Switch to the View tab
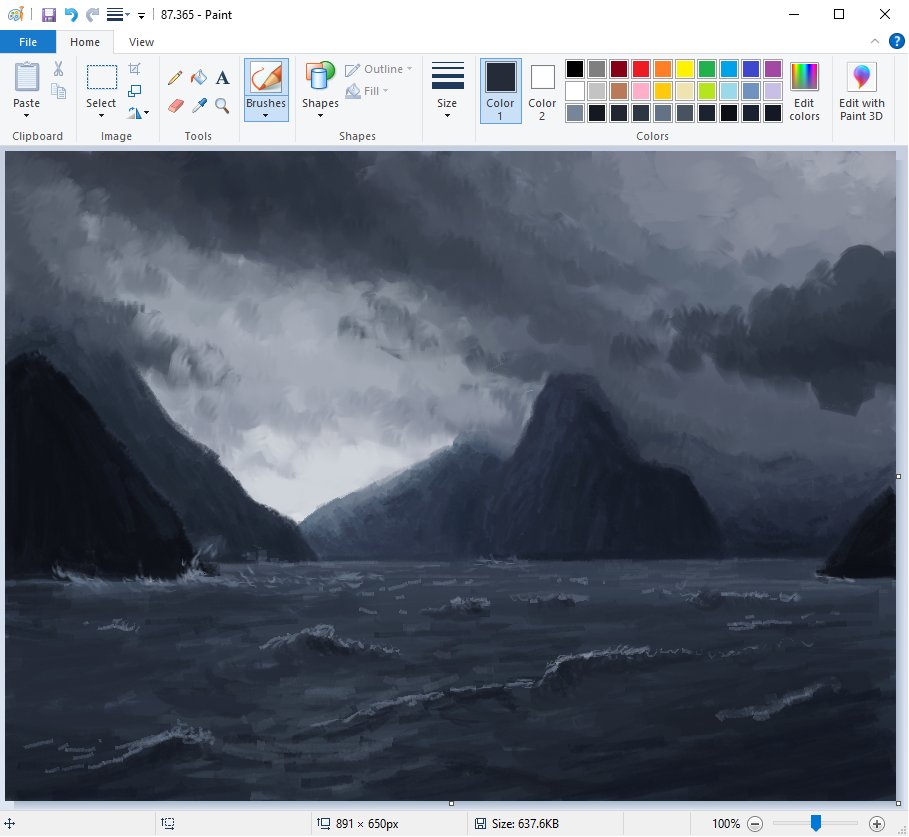Screen dimensions: 909x837 [141, 42]
